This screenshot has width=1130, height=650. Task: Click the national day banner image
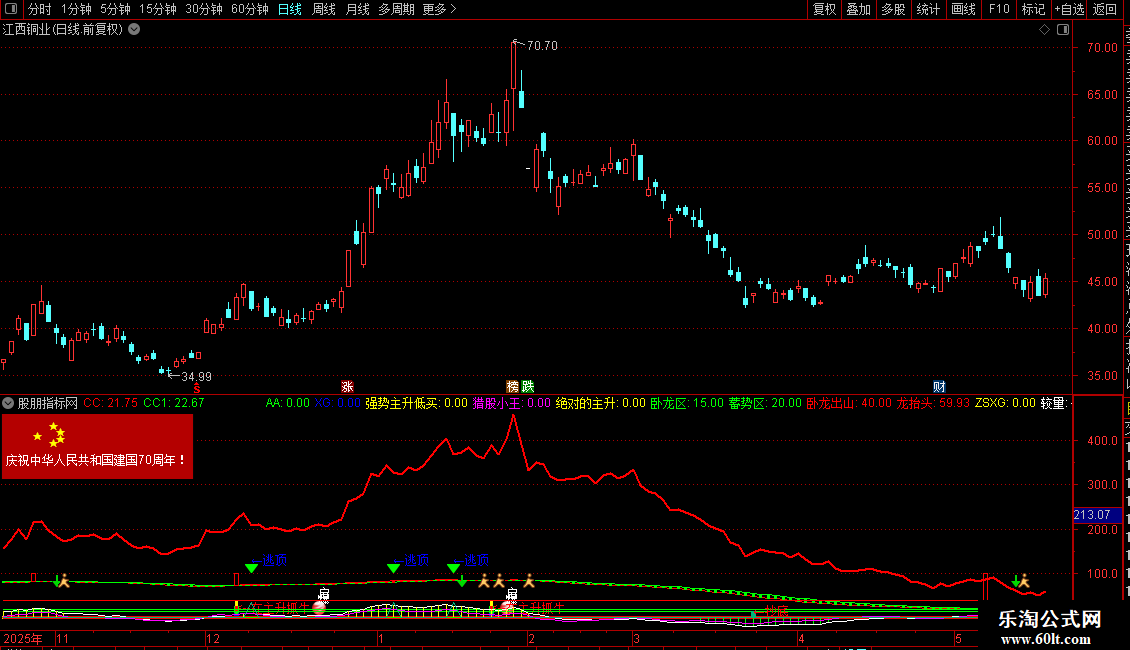tap(97, 446)
